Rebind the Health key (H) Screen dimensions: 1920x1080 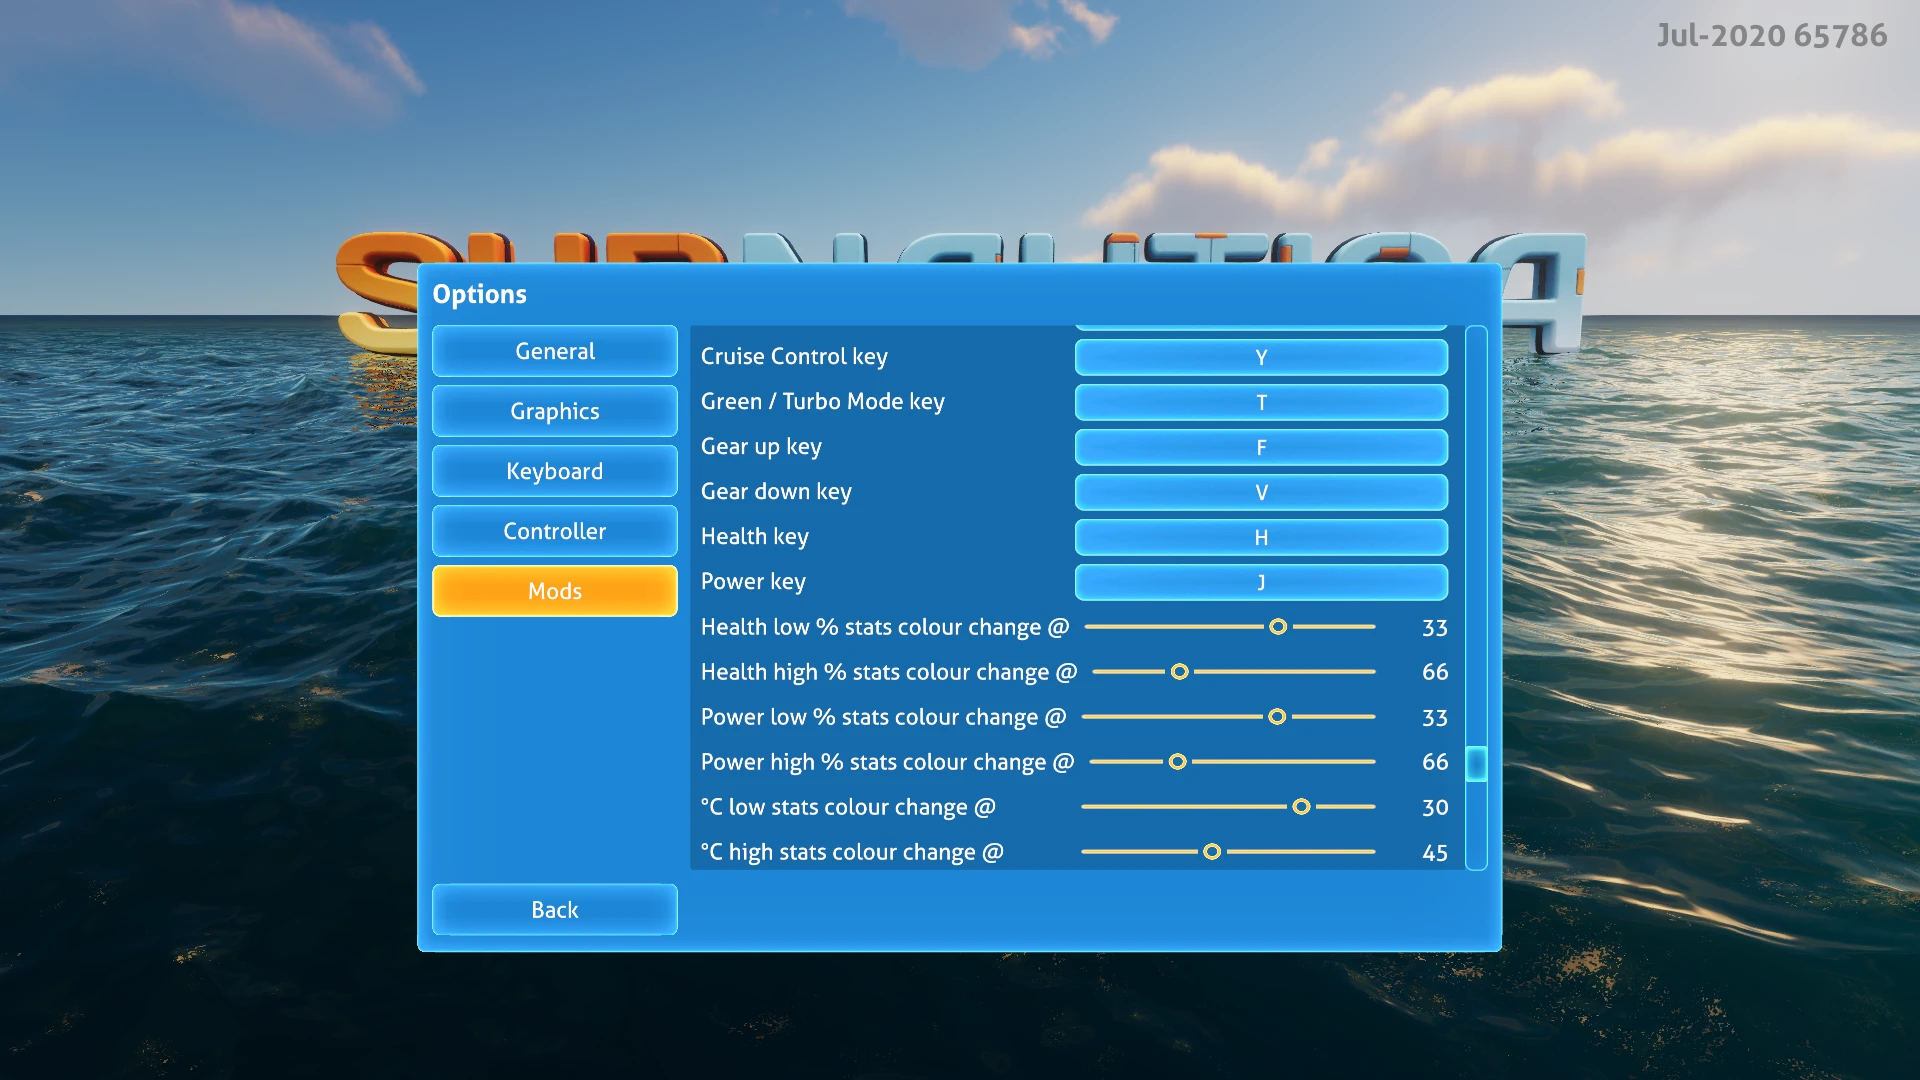click(x=1261, y=537)
